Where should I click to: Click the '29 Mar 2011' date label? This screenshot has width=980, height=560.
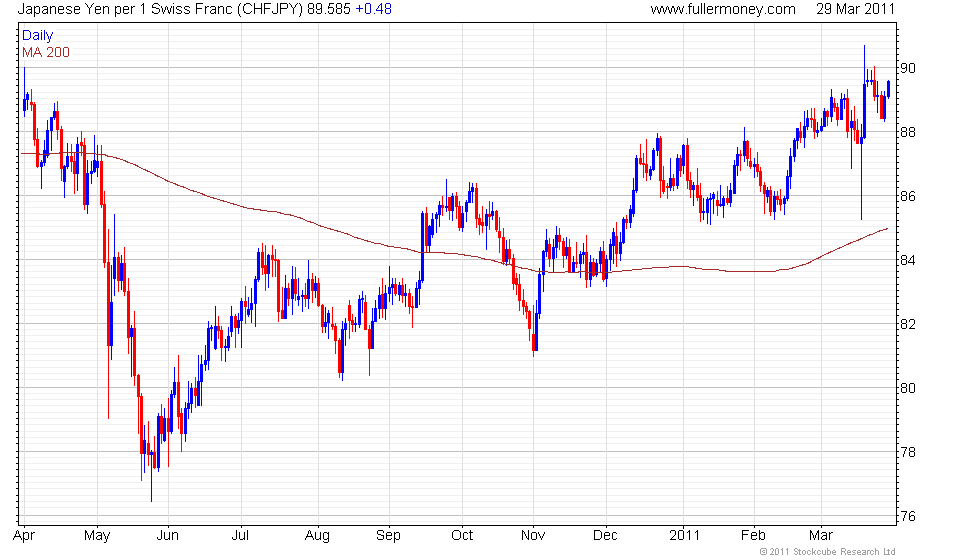point(855,9)
